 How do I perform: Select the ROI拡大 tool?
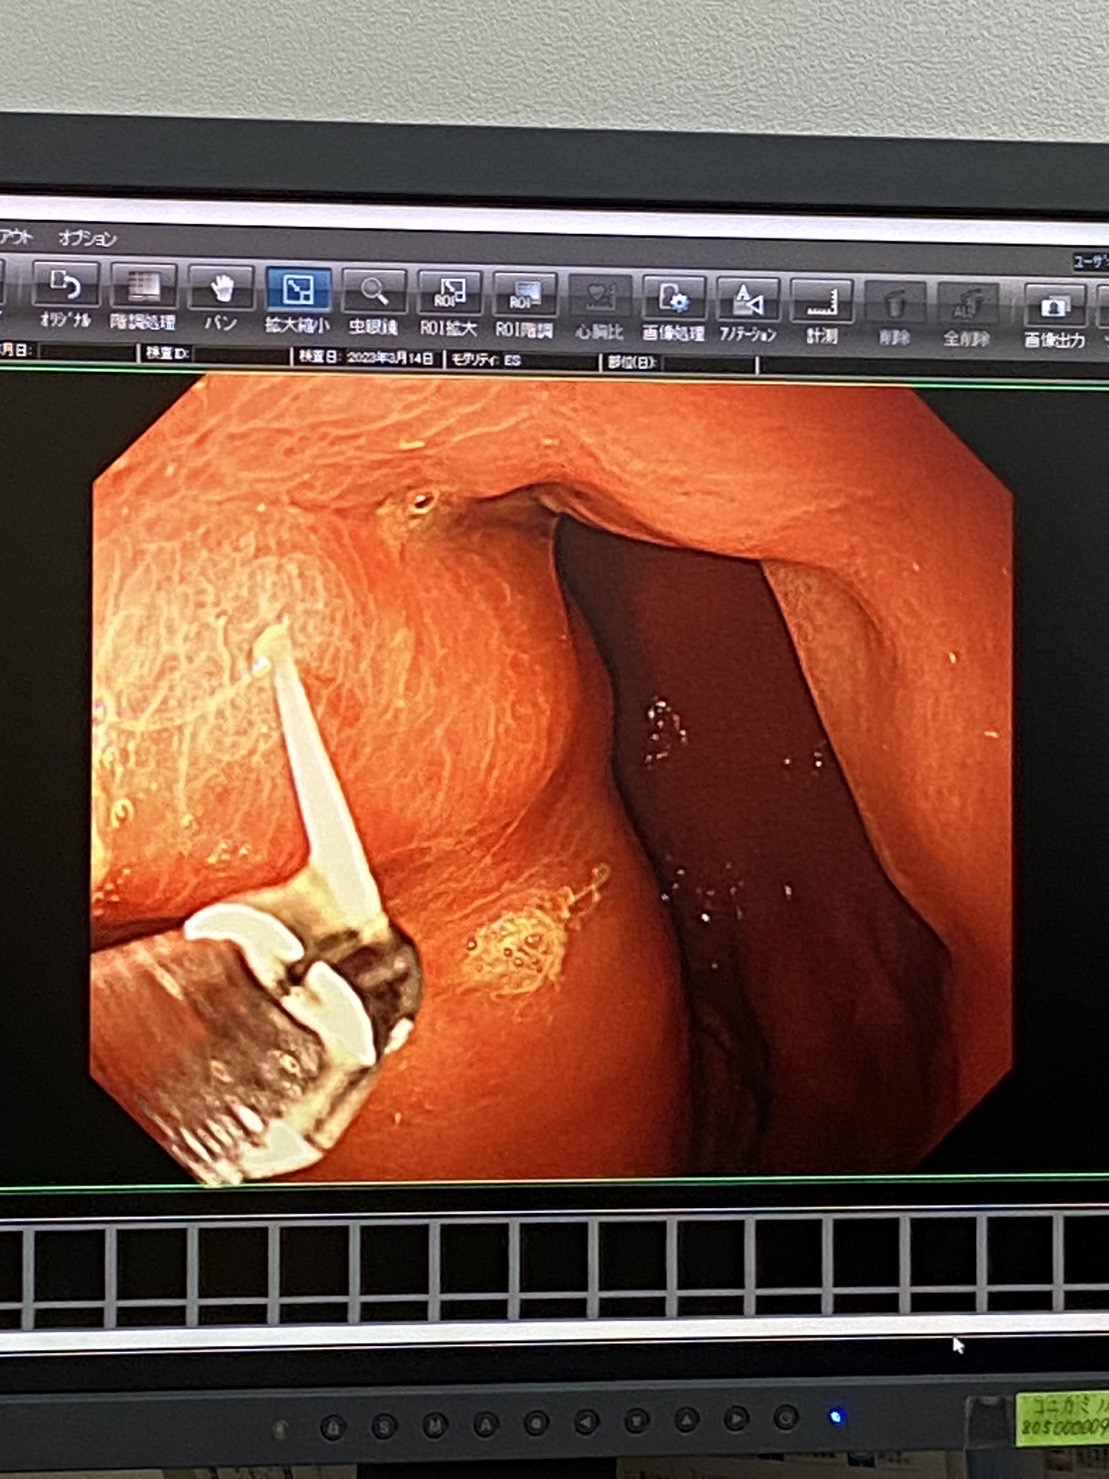[x=448, y=296]
